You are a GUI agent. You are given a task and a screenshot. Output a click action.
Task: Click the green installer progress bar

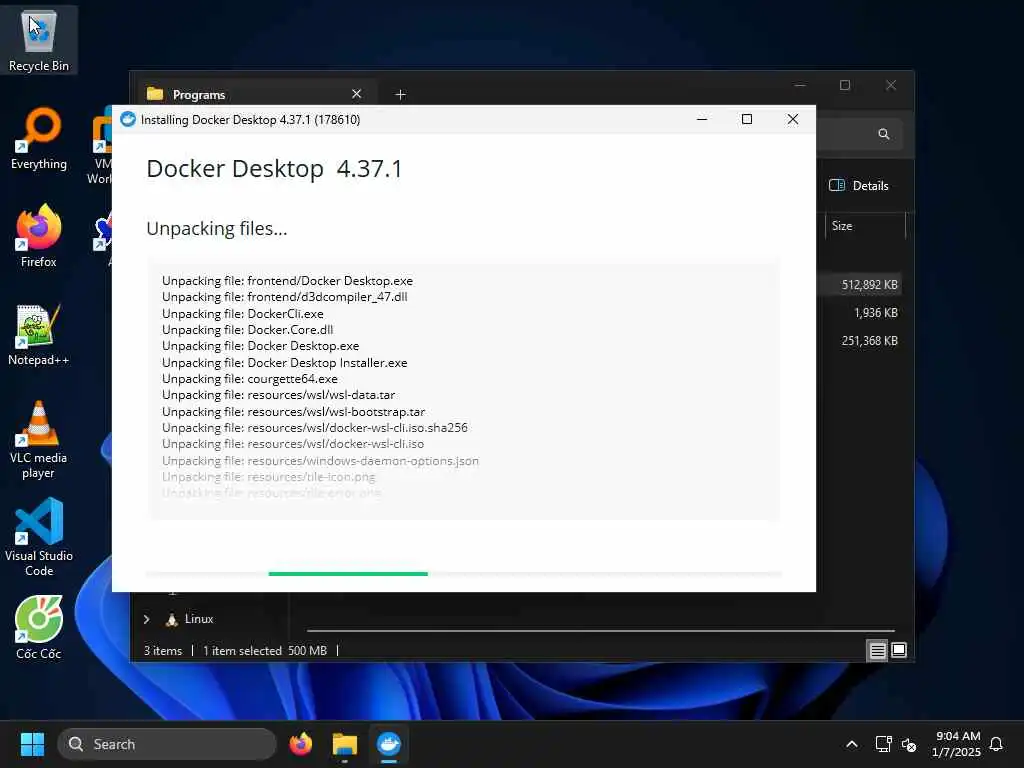348,573
